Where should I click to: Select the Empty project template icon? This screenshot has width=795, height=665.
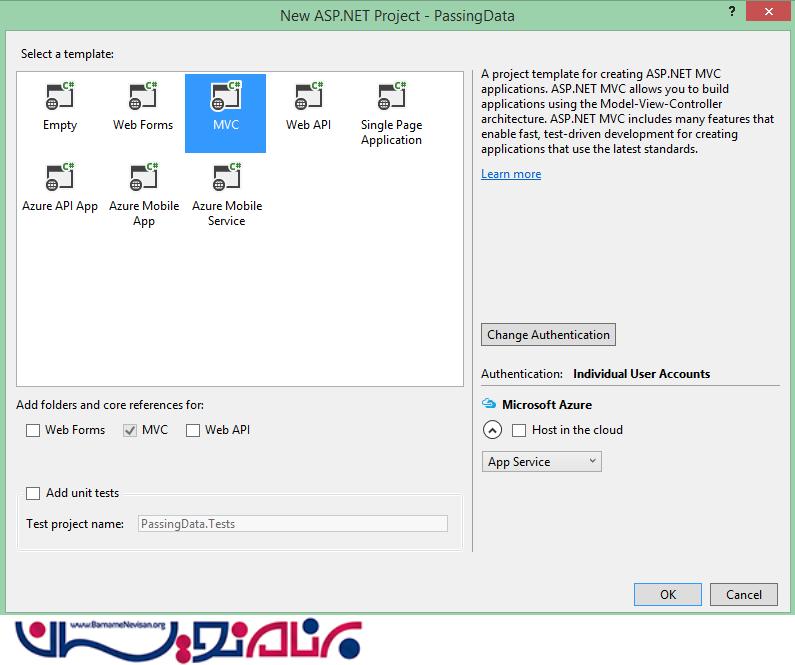59,98
